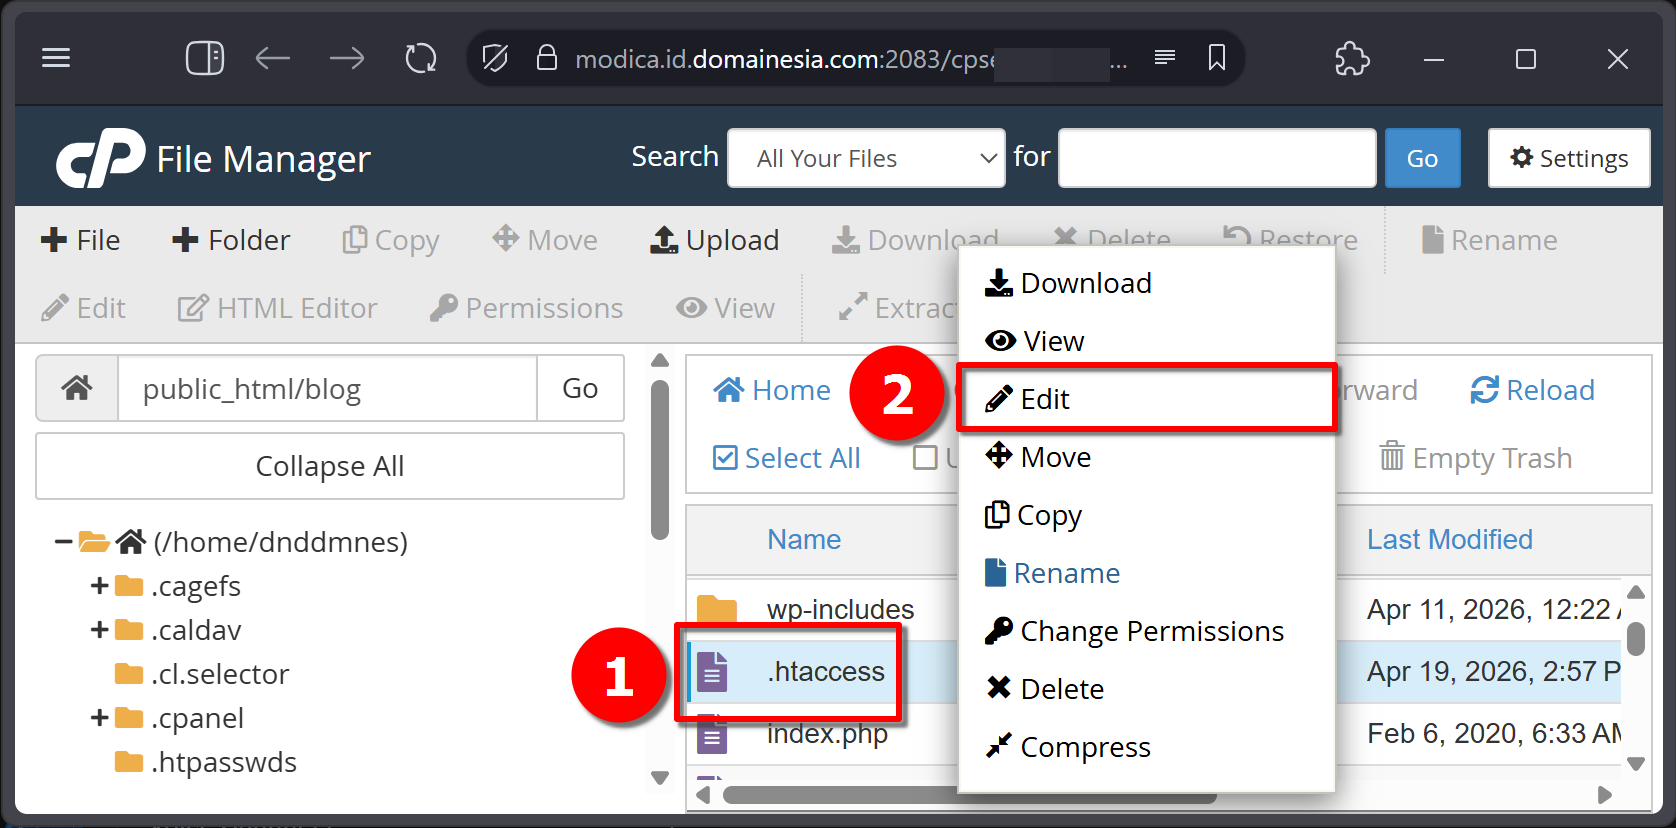This screenshot has width=1676, height=828.
Task: Choose Compress from the context menu
Action: (x=1146, y=747)
